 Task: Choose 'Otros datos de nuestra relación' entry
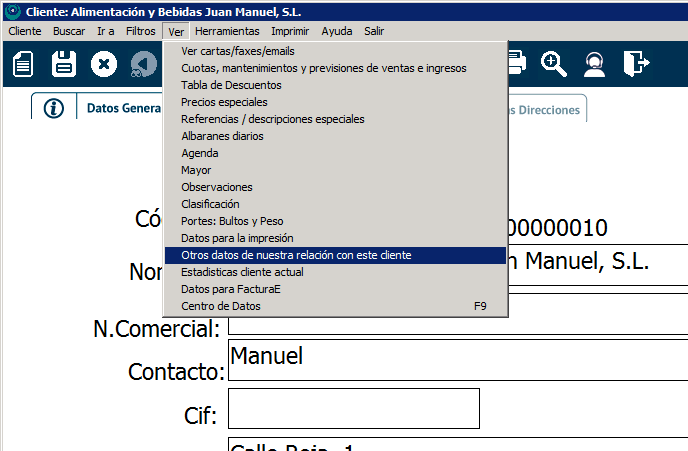[296, 255]
